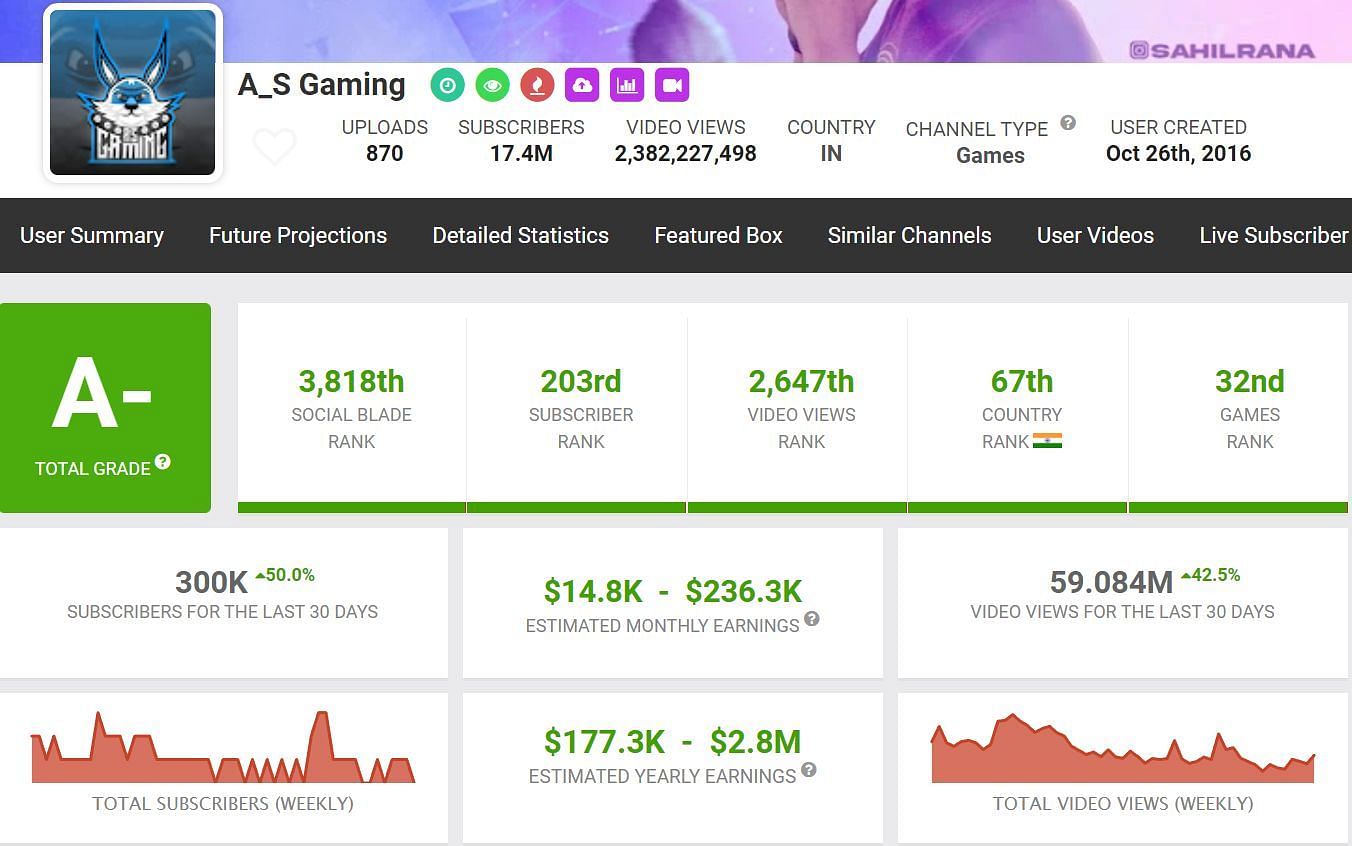Screen dimensions: 1352x846
Task: Click the video views count 2,382,227,498
Action: coord(686,153)
